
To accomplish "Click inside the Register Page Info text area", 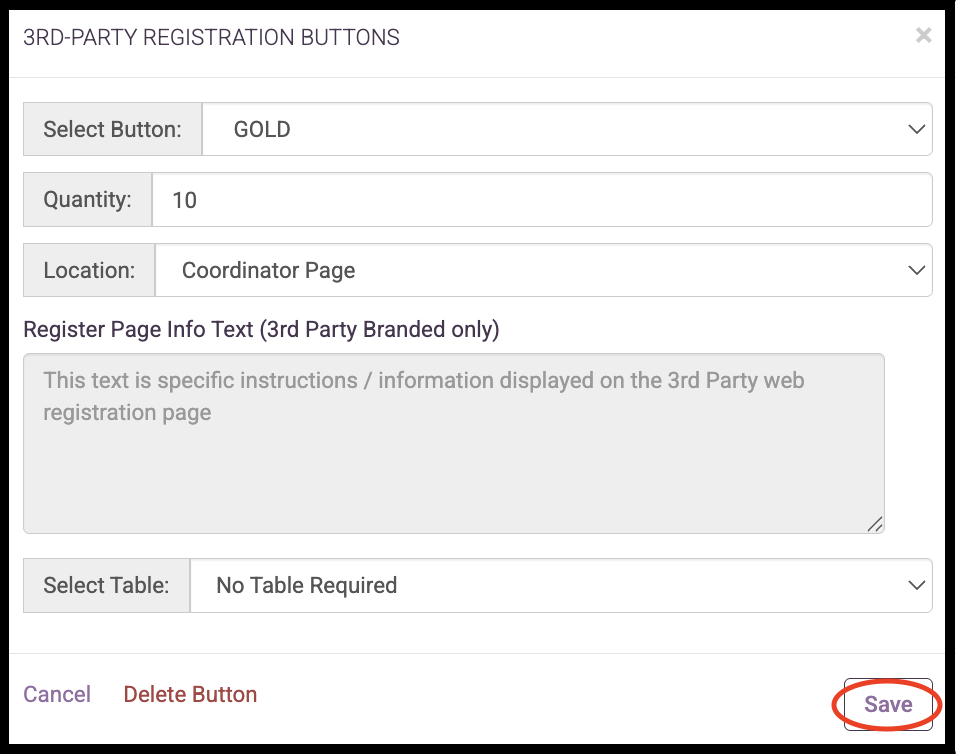I will click(x=454, y=443).
